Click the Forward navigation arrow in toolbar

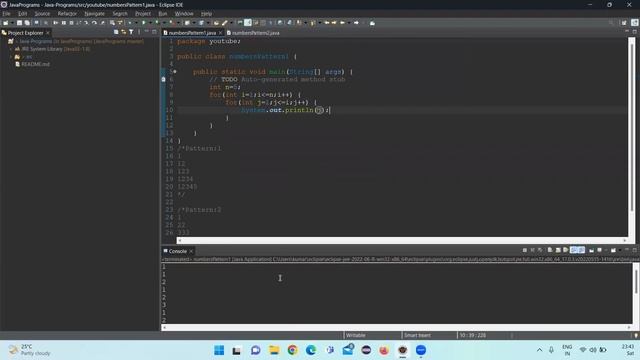(356, 23)
